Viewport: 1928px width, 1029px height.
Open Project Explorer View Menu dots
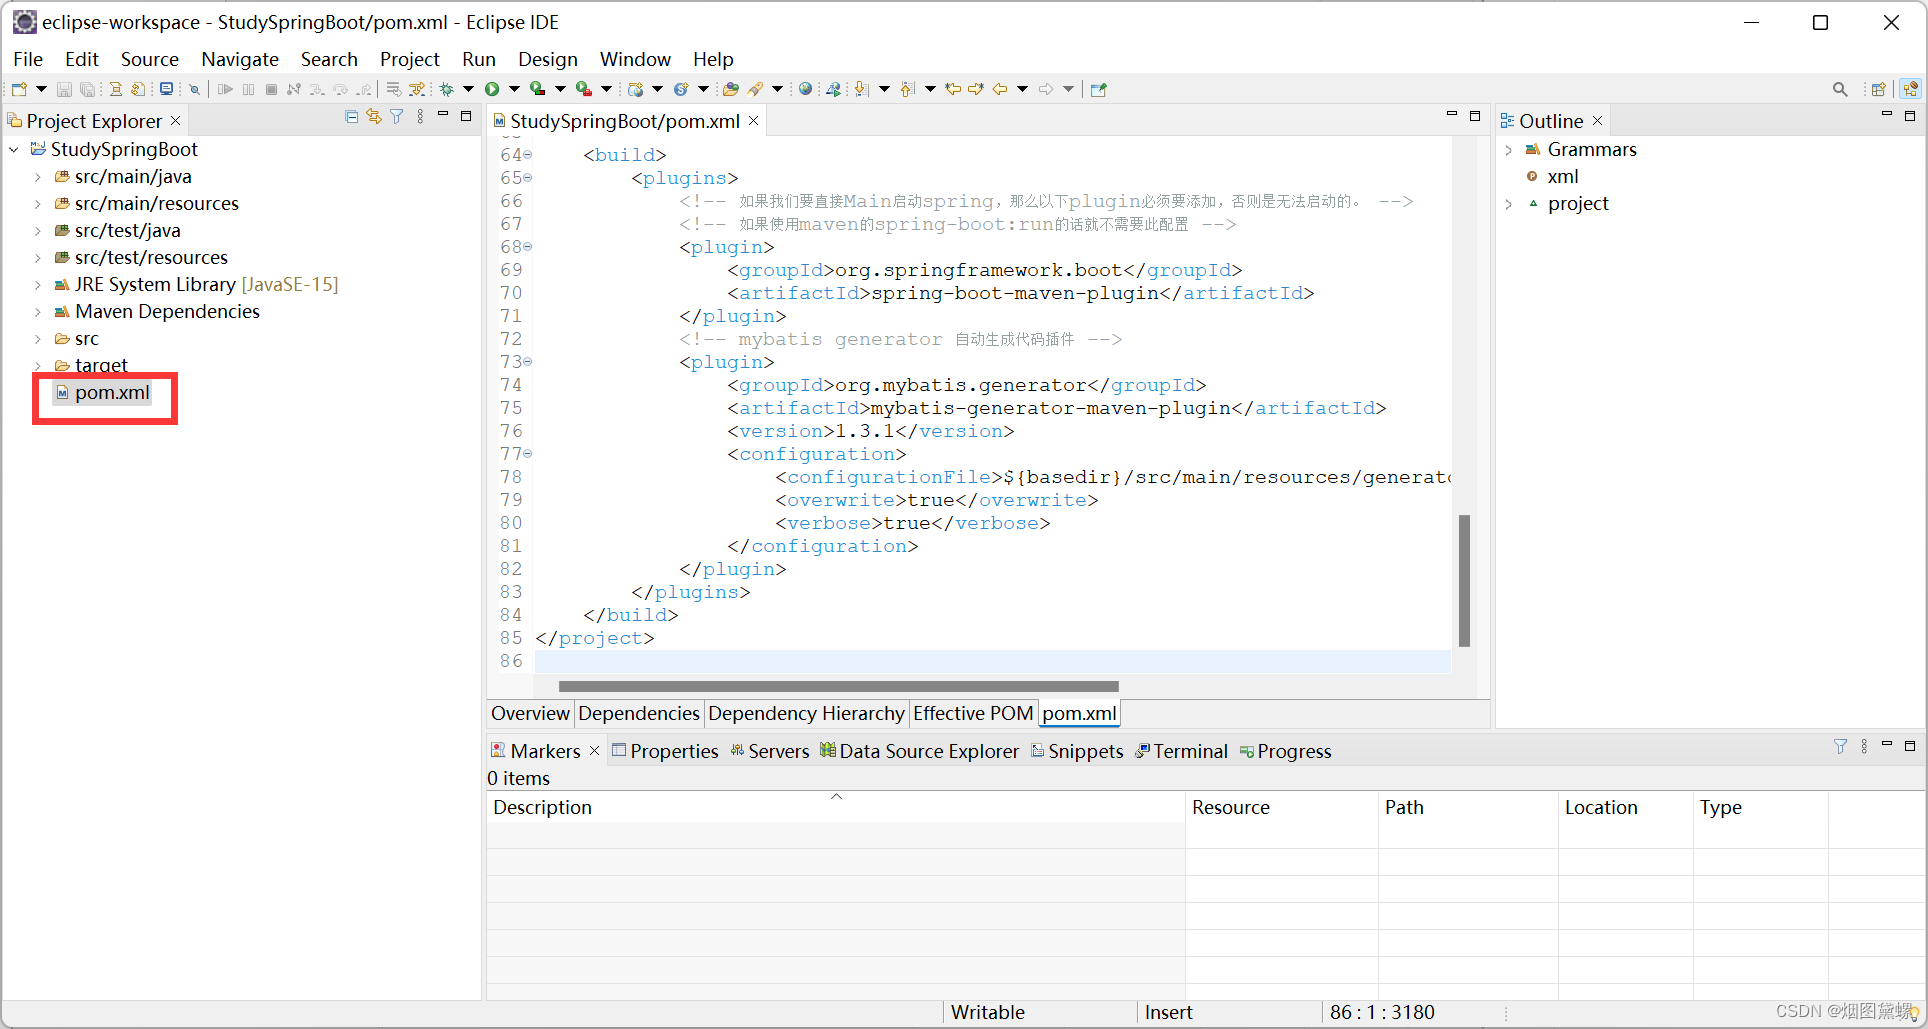click(420, 117)
